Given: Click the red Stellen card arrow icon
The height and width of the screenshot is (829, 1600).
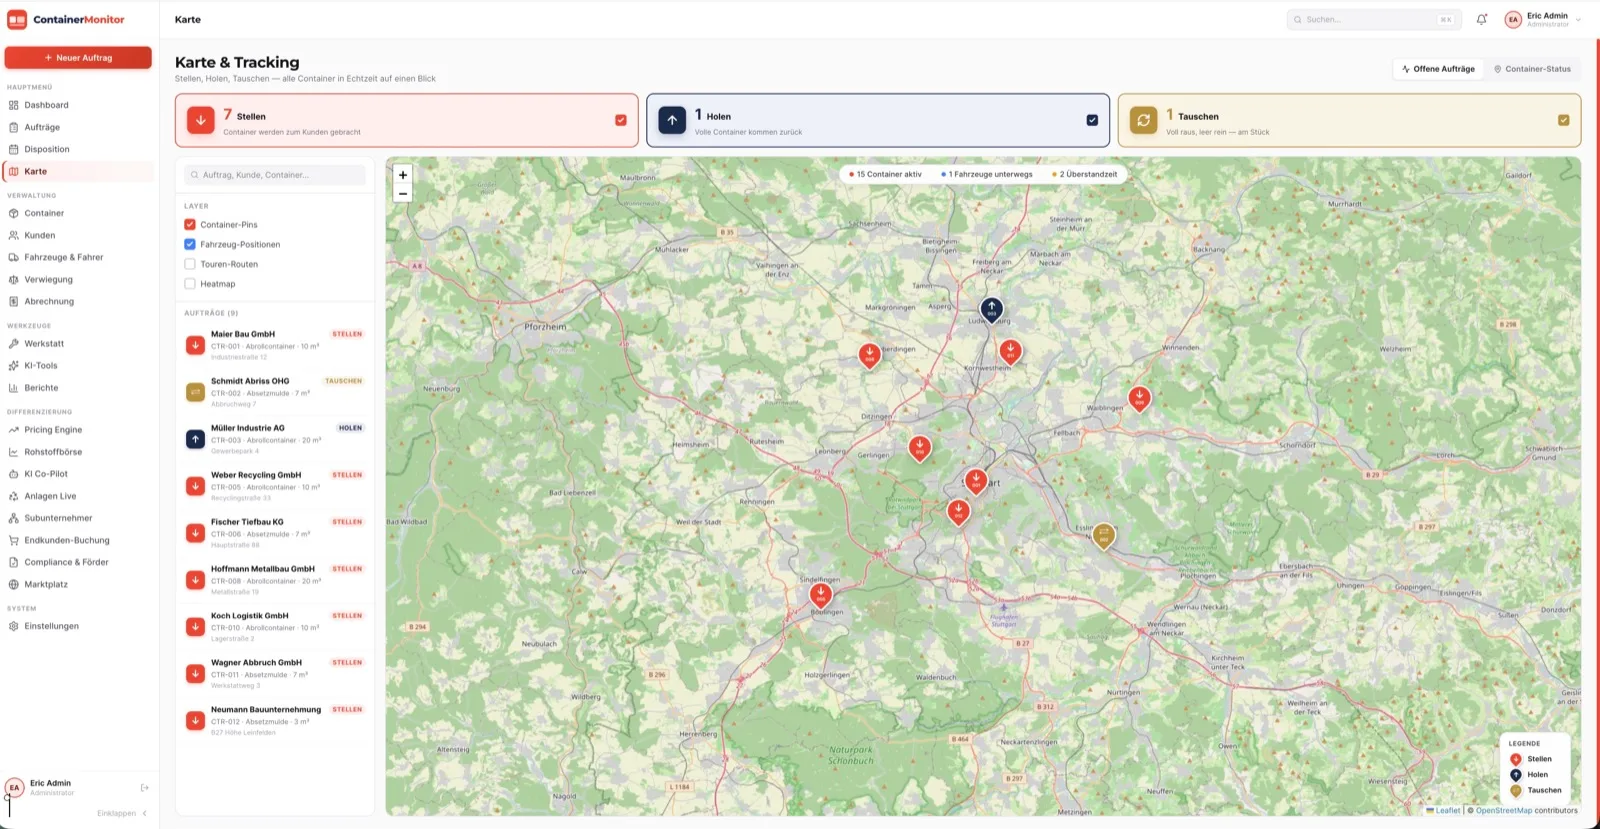Looking at the screenshot, I should (x=201, y=120).
